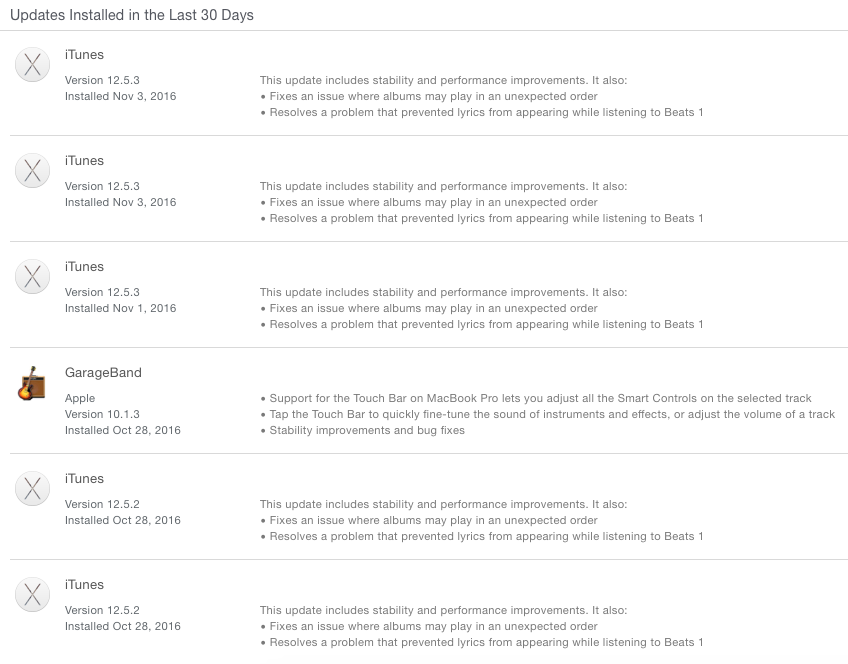848x664 pixels.
Task: Open the iTunes title of the Nov 1 update
Action: 84,267
